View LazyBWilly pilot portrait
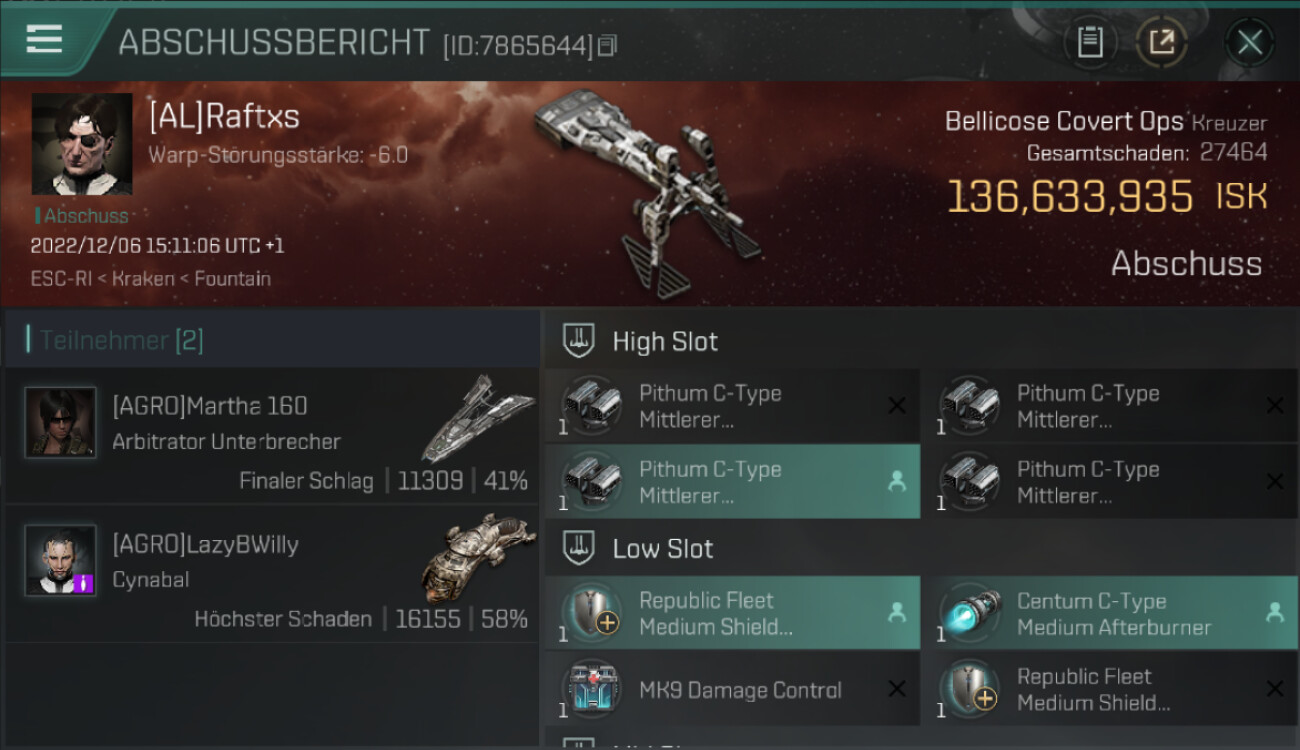 pyautogui.click(x=61, y=560)
